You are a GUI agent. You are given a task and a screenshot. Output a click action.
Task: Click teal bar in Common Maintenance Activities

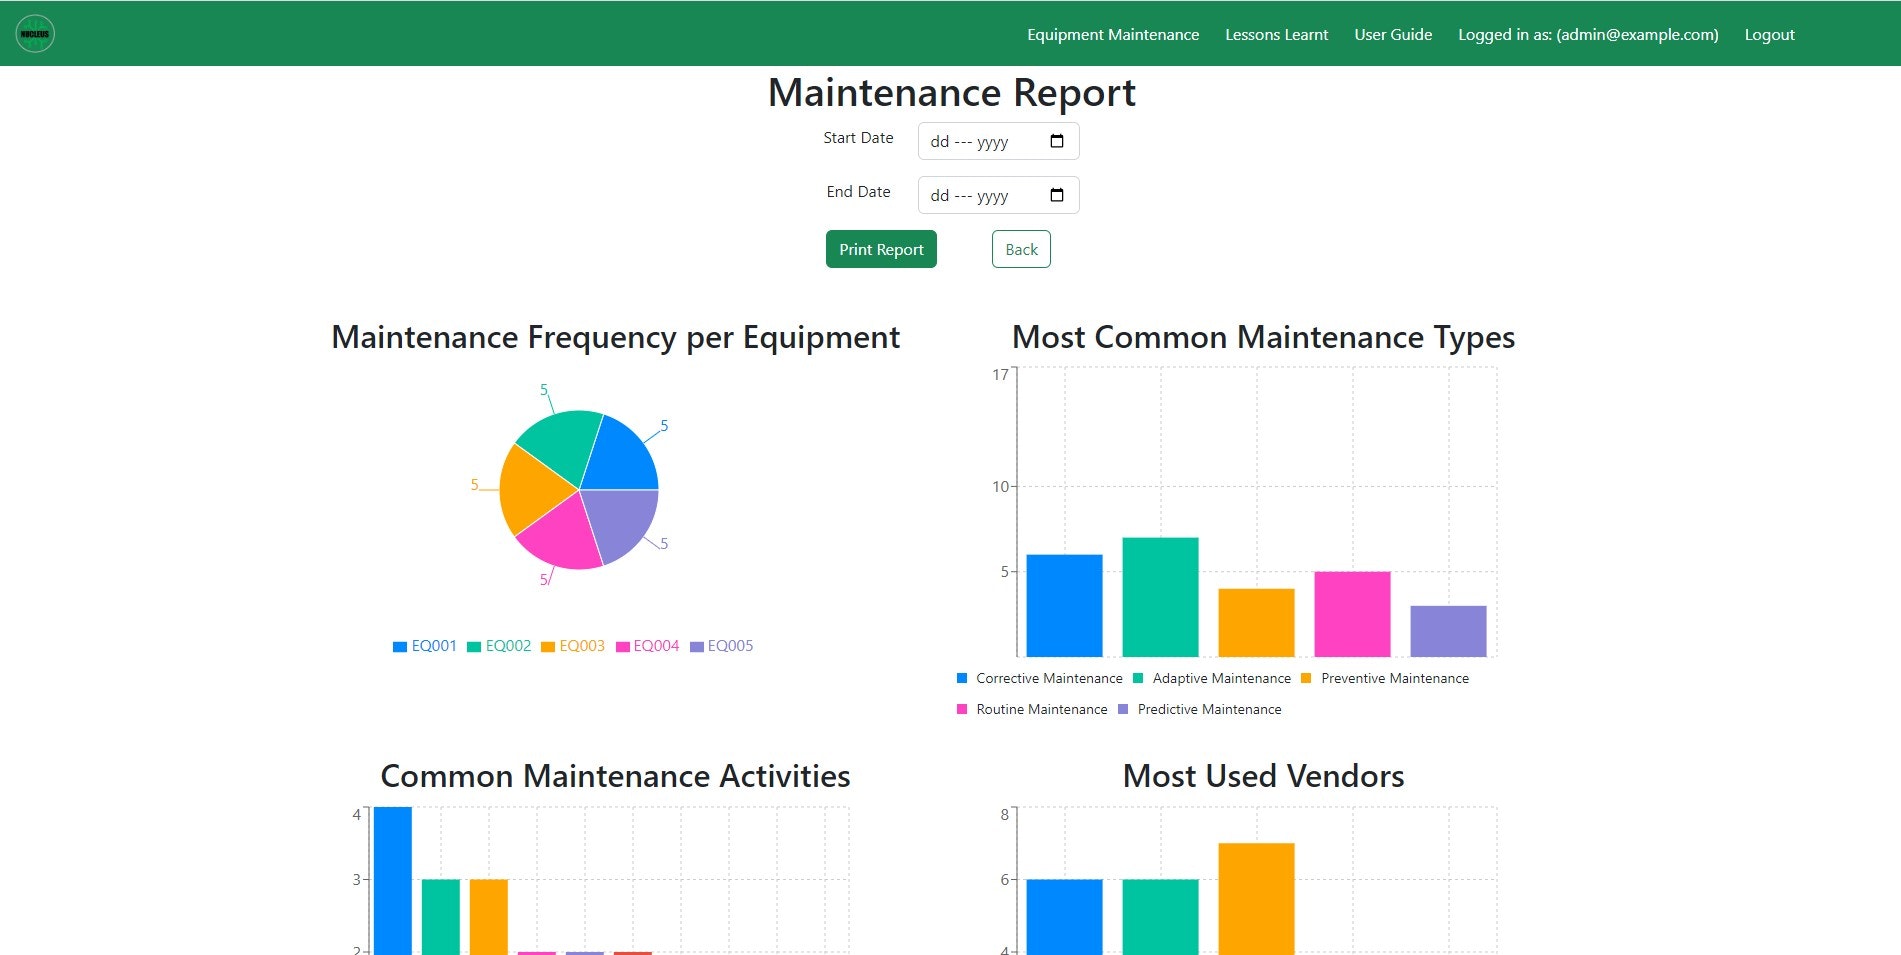pyautogui.click(x=441, y=917)
